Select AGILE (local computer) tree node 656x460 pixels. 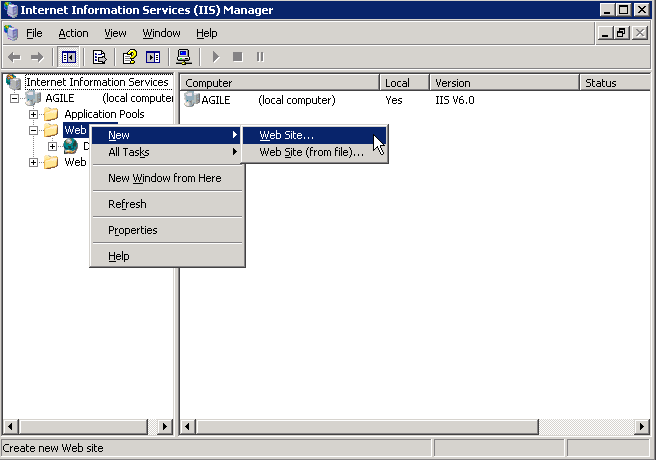tap(109, 98)
